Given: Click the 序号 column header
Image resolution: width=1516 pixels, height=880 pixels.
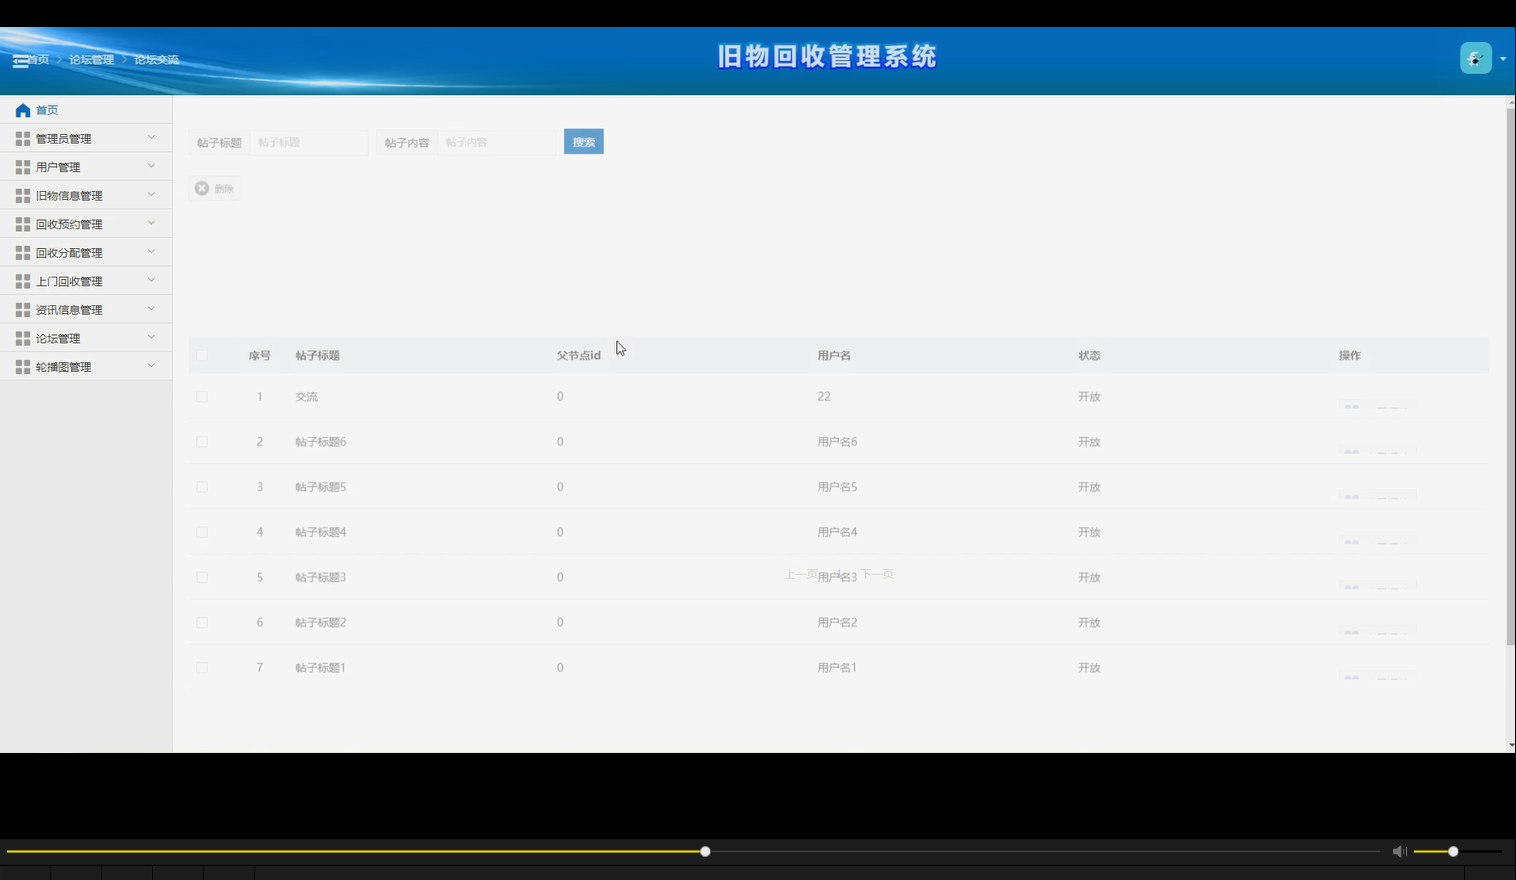Looking at the screenshot, I should pyautogui.click(x=260, y=355).
